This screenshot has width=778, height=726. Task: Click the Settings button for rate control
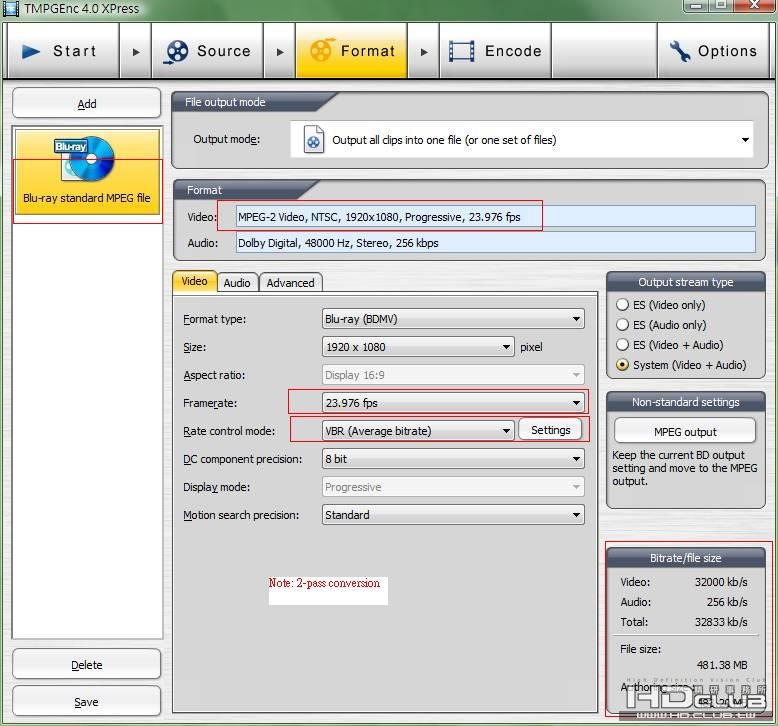[550, 430]
